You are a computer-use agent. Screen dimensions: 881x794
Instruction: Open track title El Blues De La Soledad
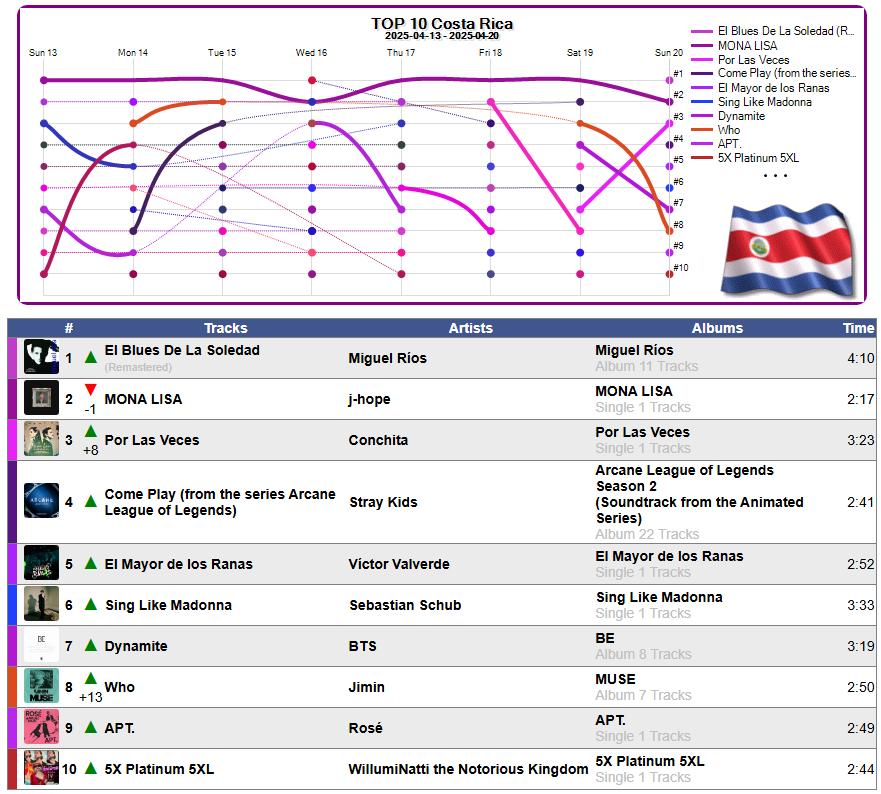tap(182, 350)
